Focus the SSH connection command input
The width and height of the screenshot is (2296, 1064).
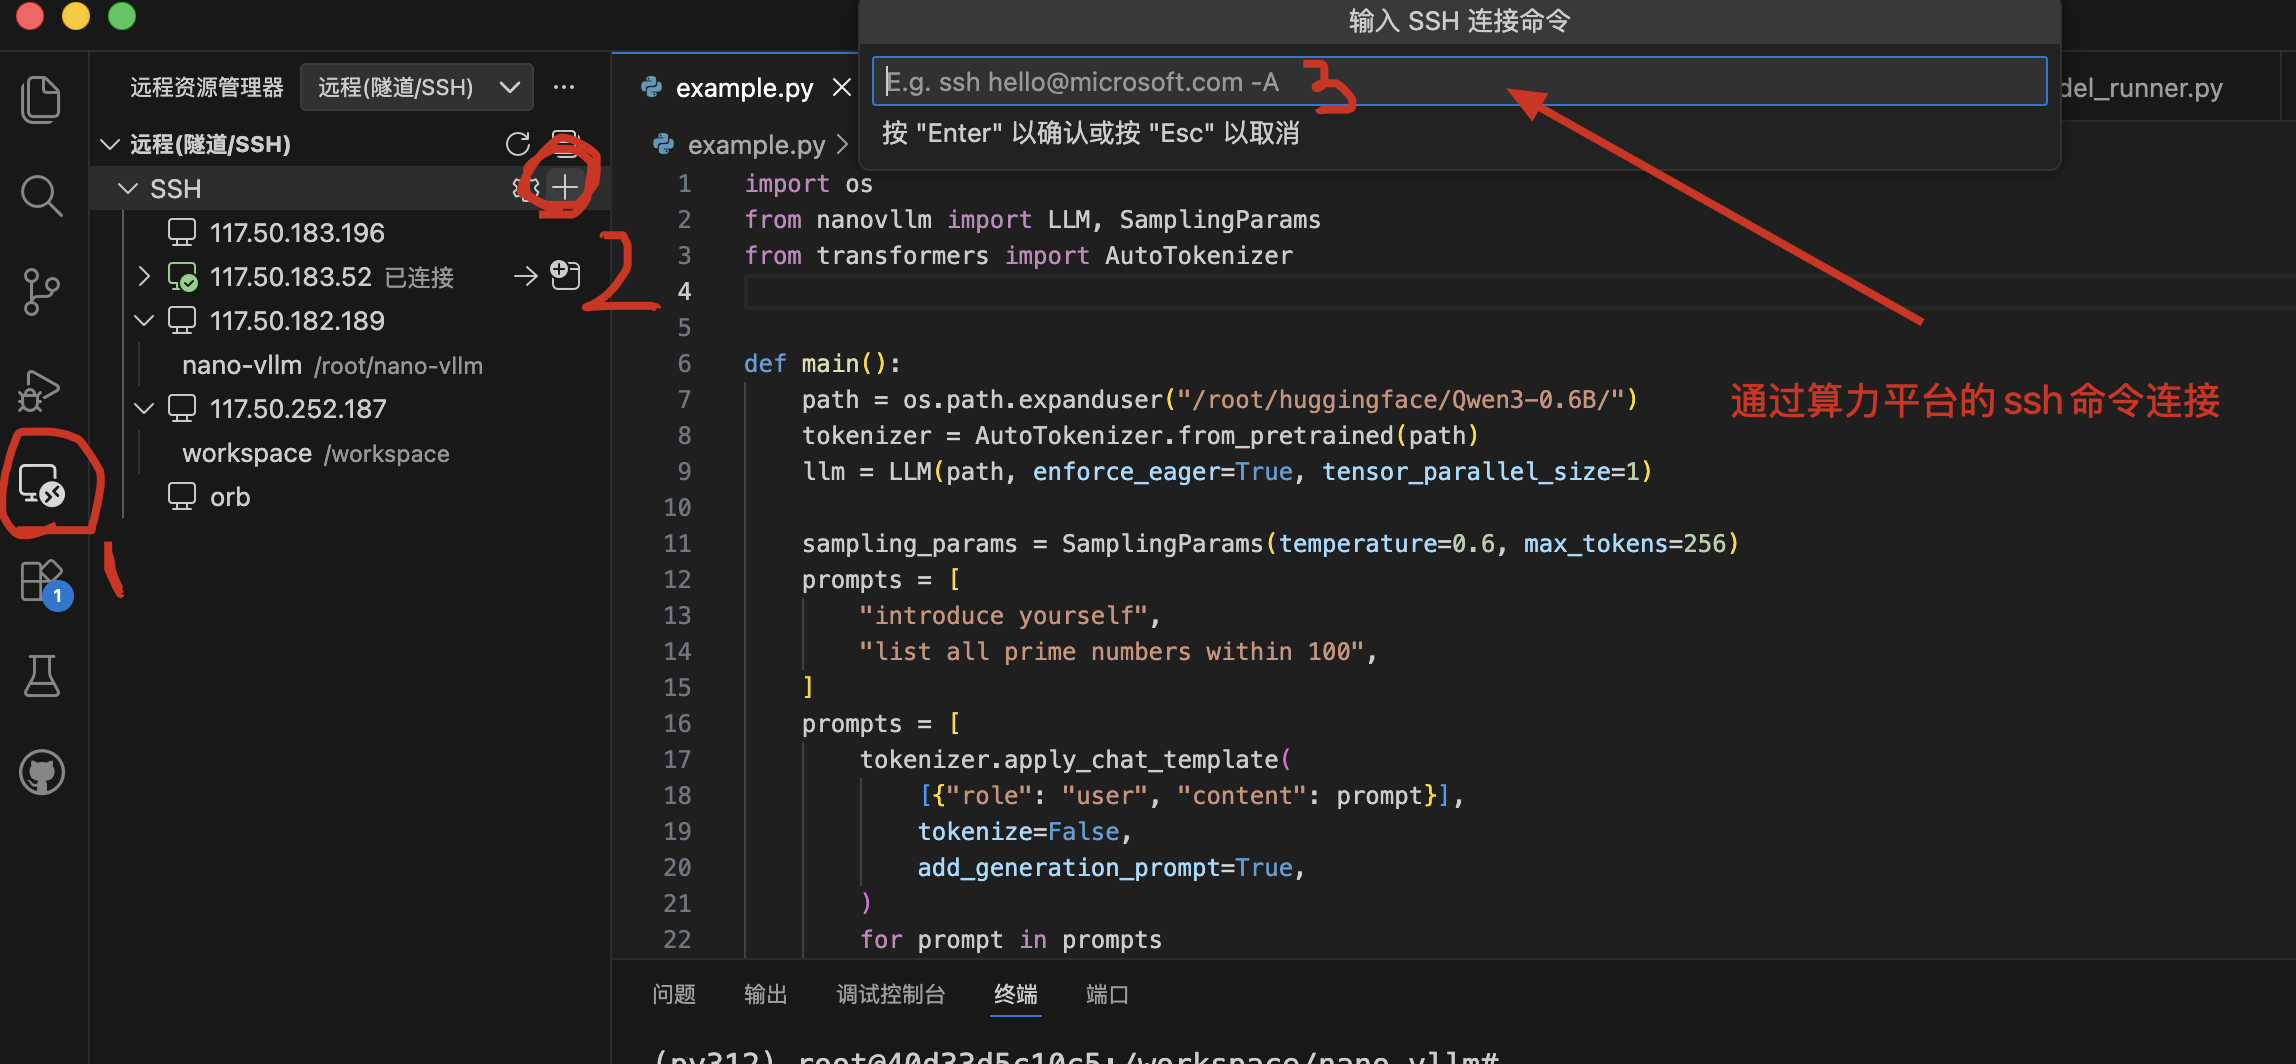pyautogui.click(x=1458, y=81)
